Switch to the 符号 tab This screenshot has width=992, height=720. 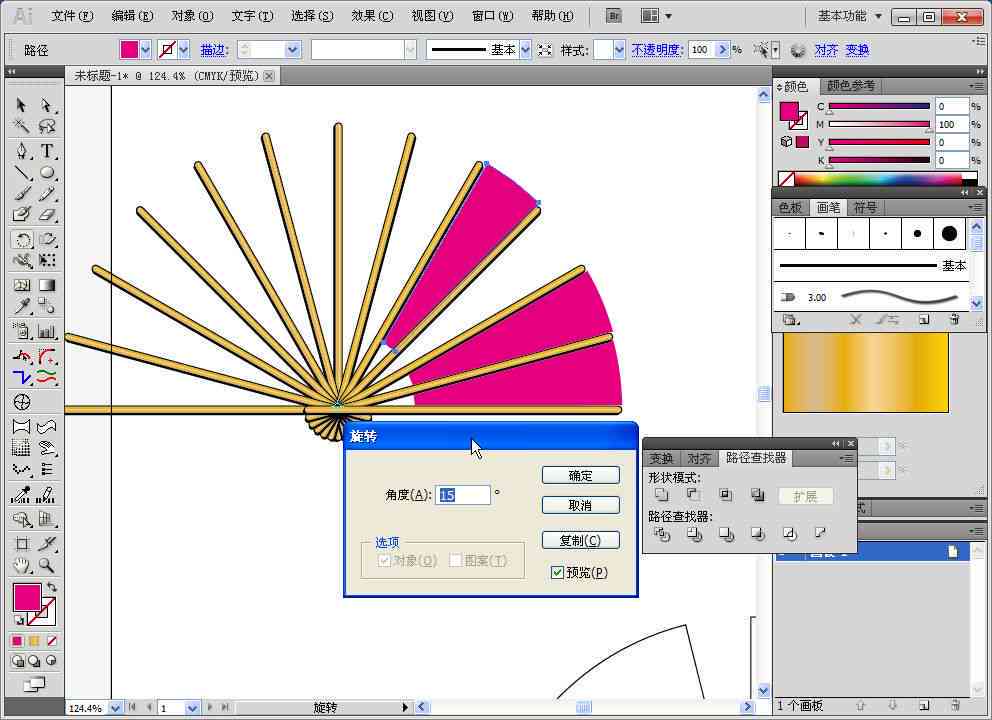pyautogui.click(x=865, y=208)
